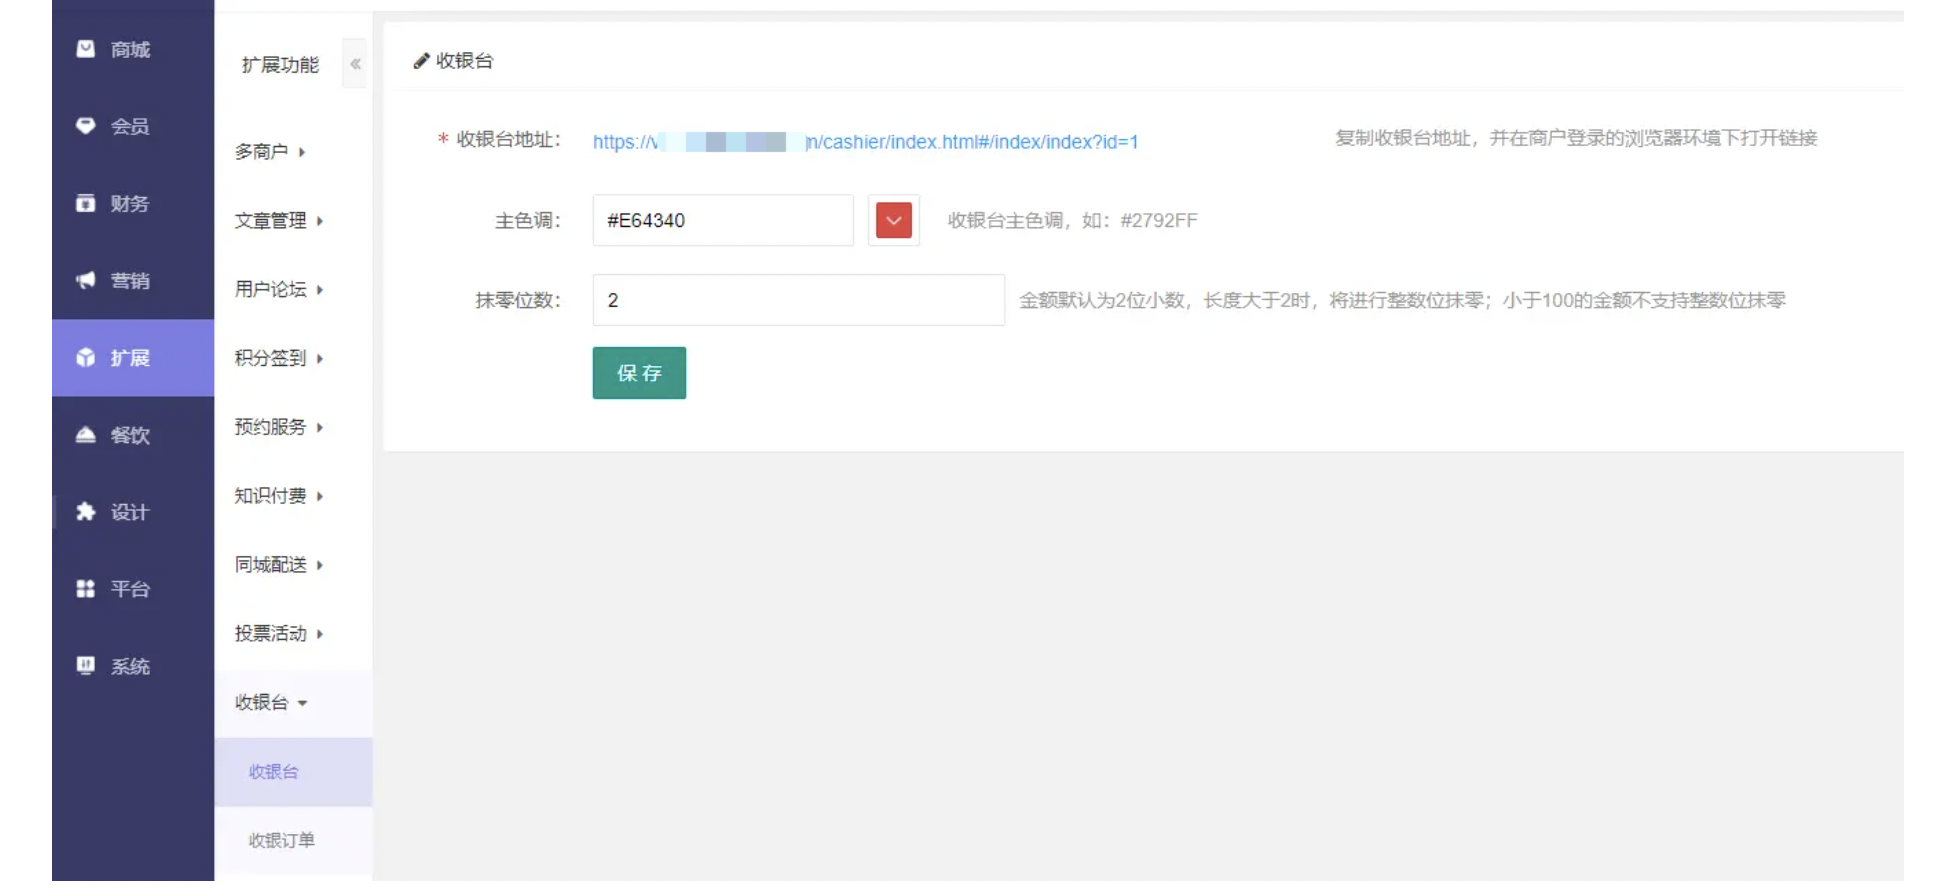Expand the 投票活动 submenu
Viewport: 1942px width, 896px height.
[x=279, y=633]
